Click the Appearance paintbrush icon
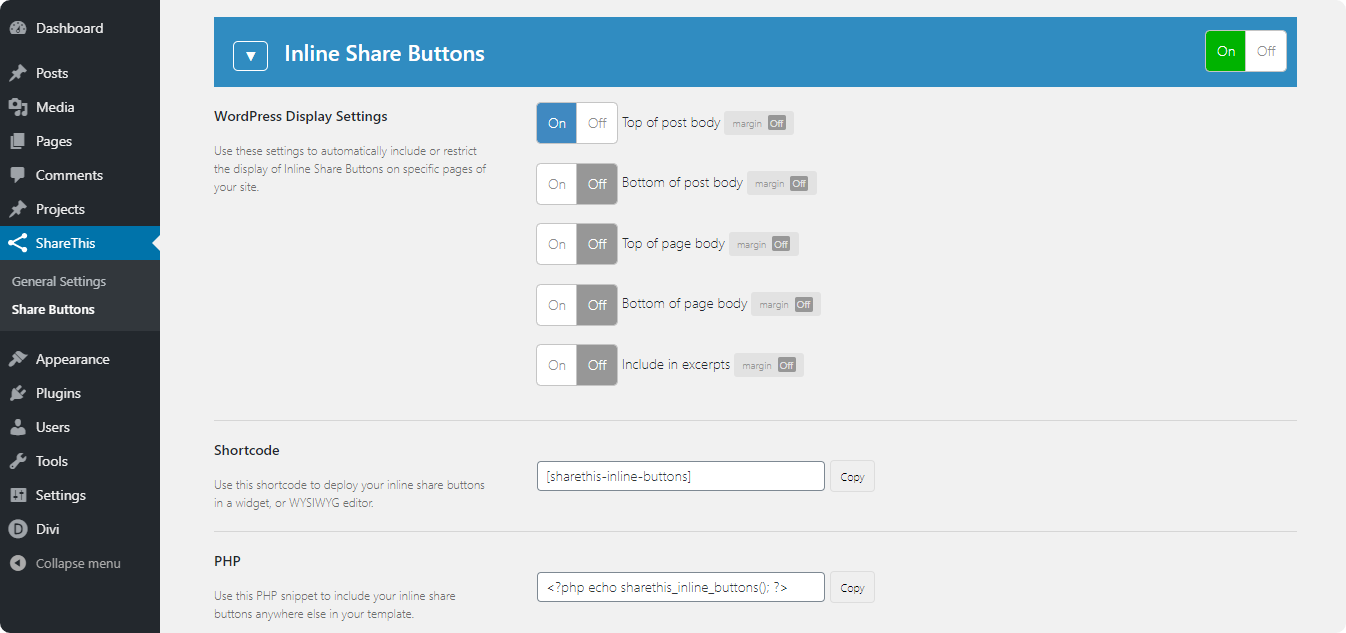The height and width of the screenshot is (633, 1346). 18,359
